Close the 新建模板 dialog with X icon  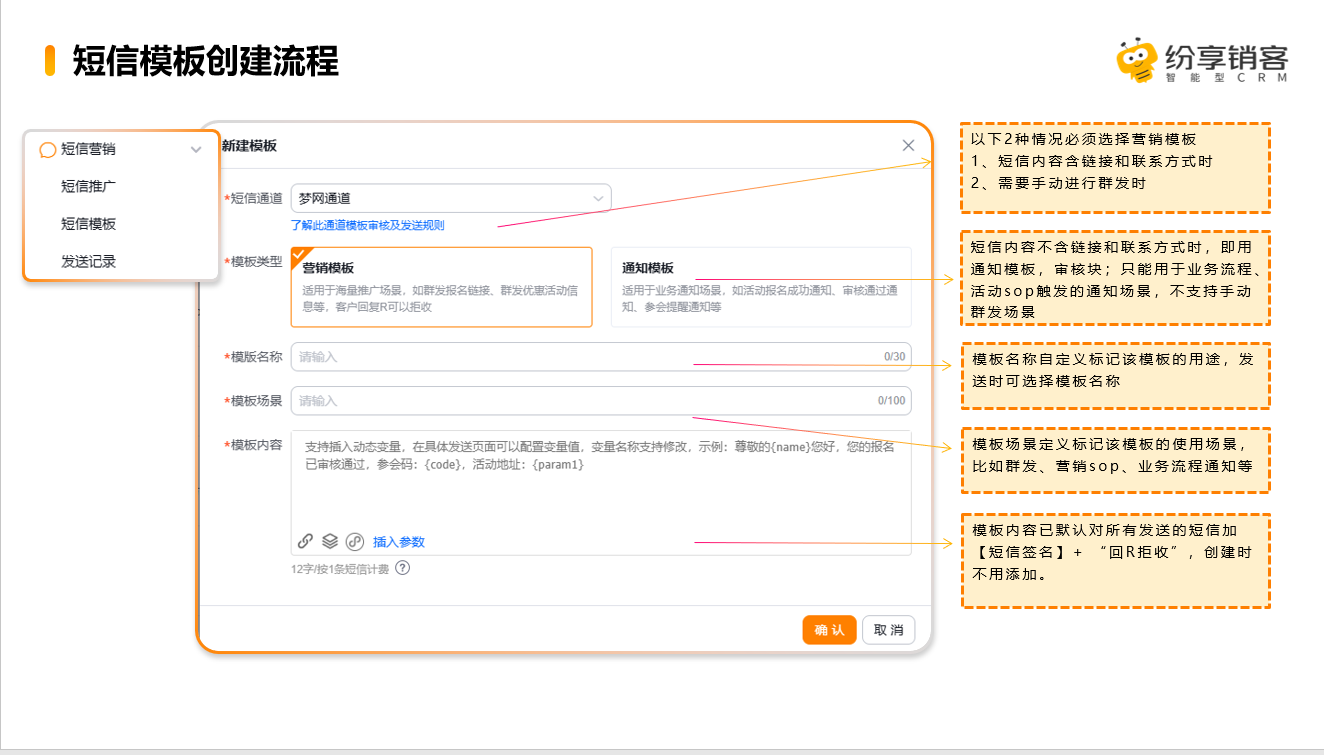pyautogui.click(x=908, y=145)
